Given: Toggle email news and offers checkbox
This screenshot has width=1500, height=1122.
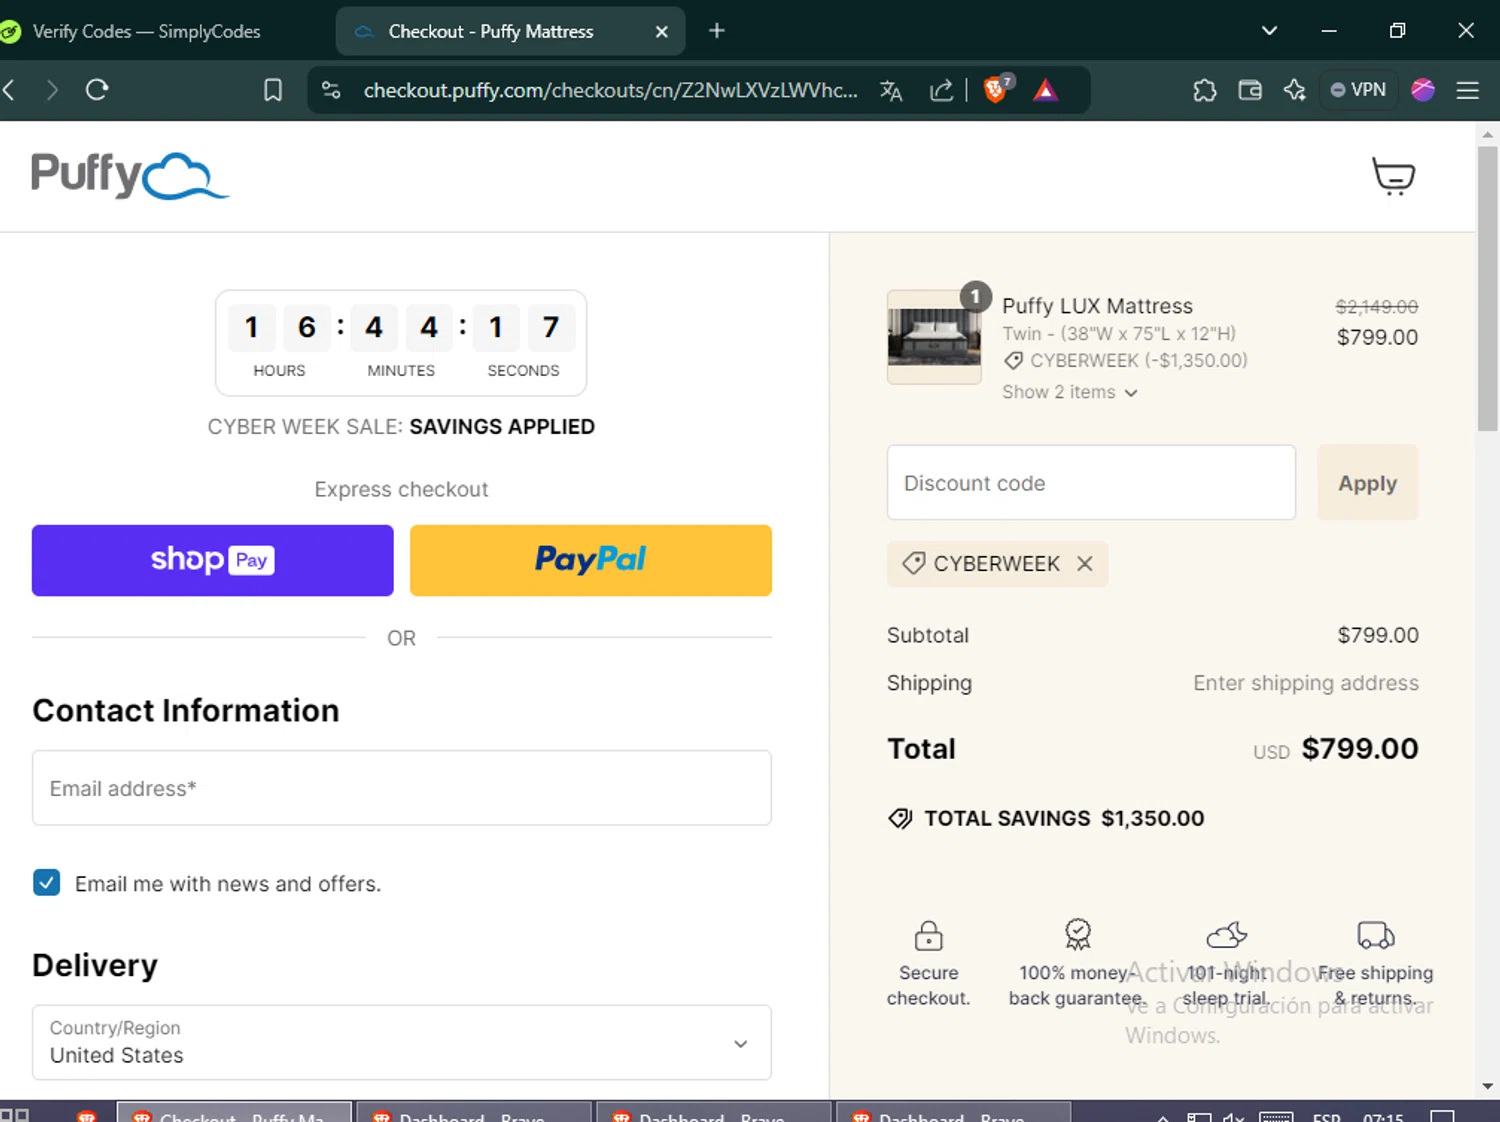Looking at the screenshot, I should tap(47, 882).
